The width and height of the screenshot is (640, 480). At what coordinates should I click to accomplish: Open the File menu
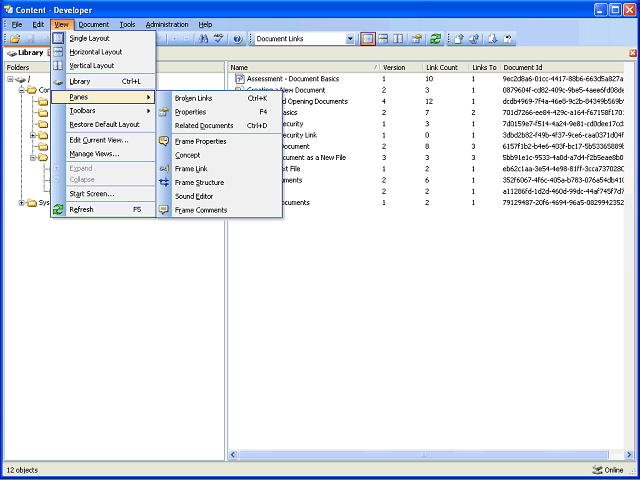[x=17, y=24]
